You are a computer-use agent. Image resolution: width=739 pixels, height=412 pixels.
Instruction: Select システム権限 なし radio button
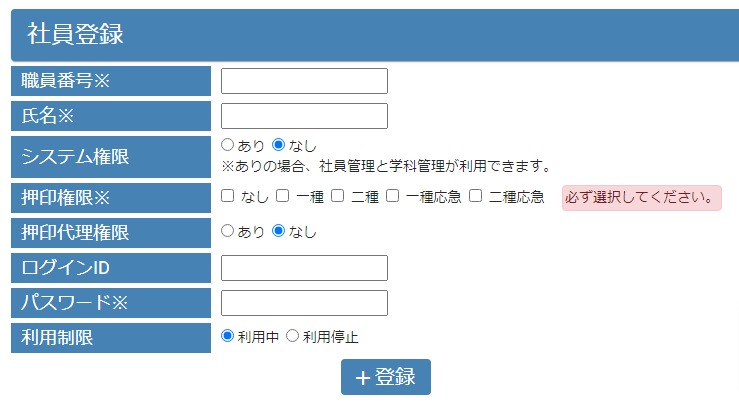point(278,145)
